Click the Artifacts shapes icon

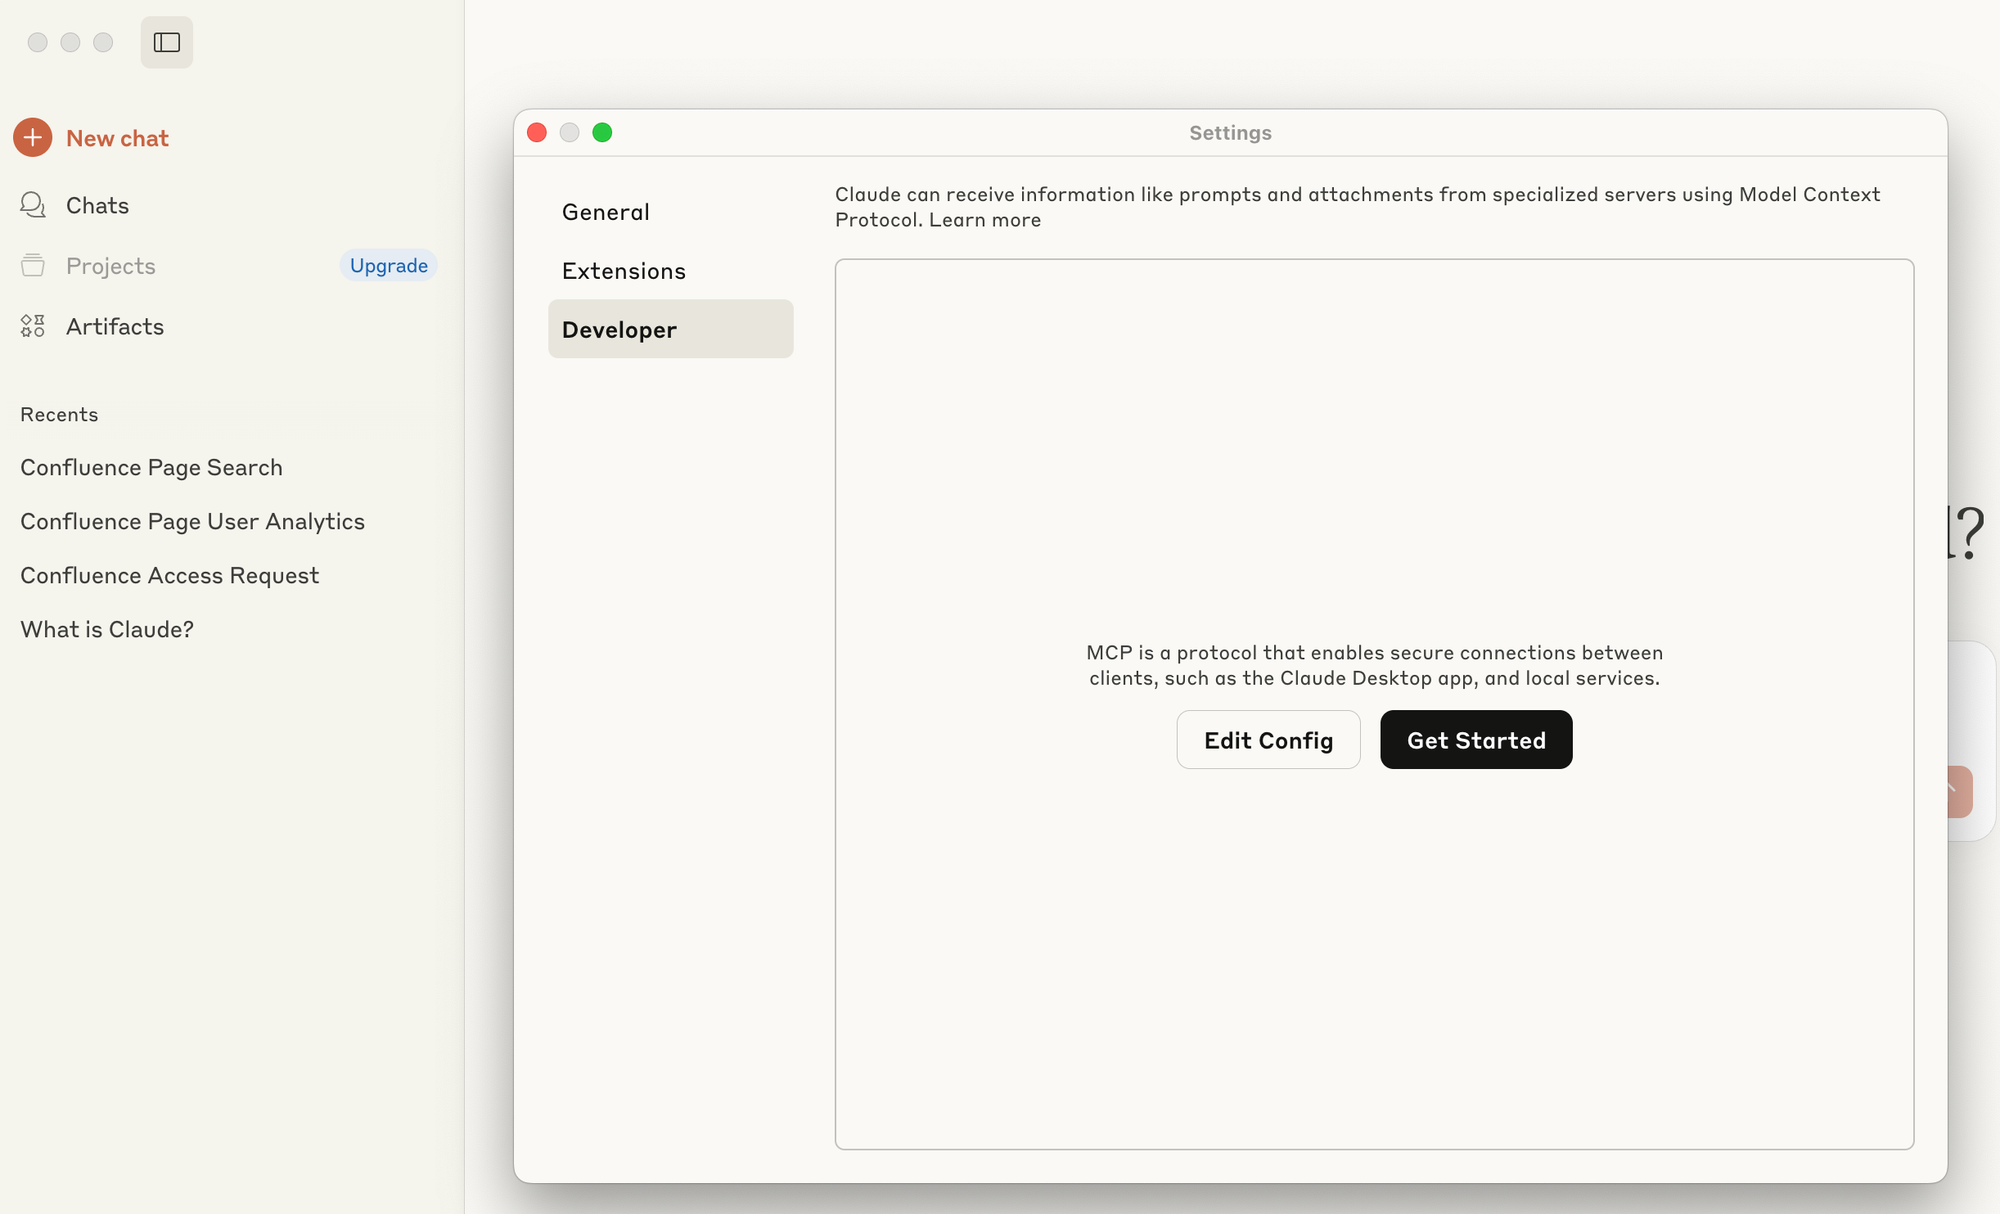click(33, 326)
